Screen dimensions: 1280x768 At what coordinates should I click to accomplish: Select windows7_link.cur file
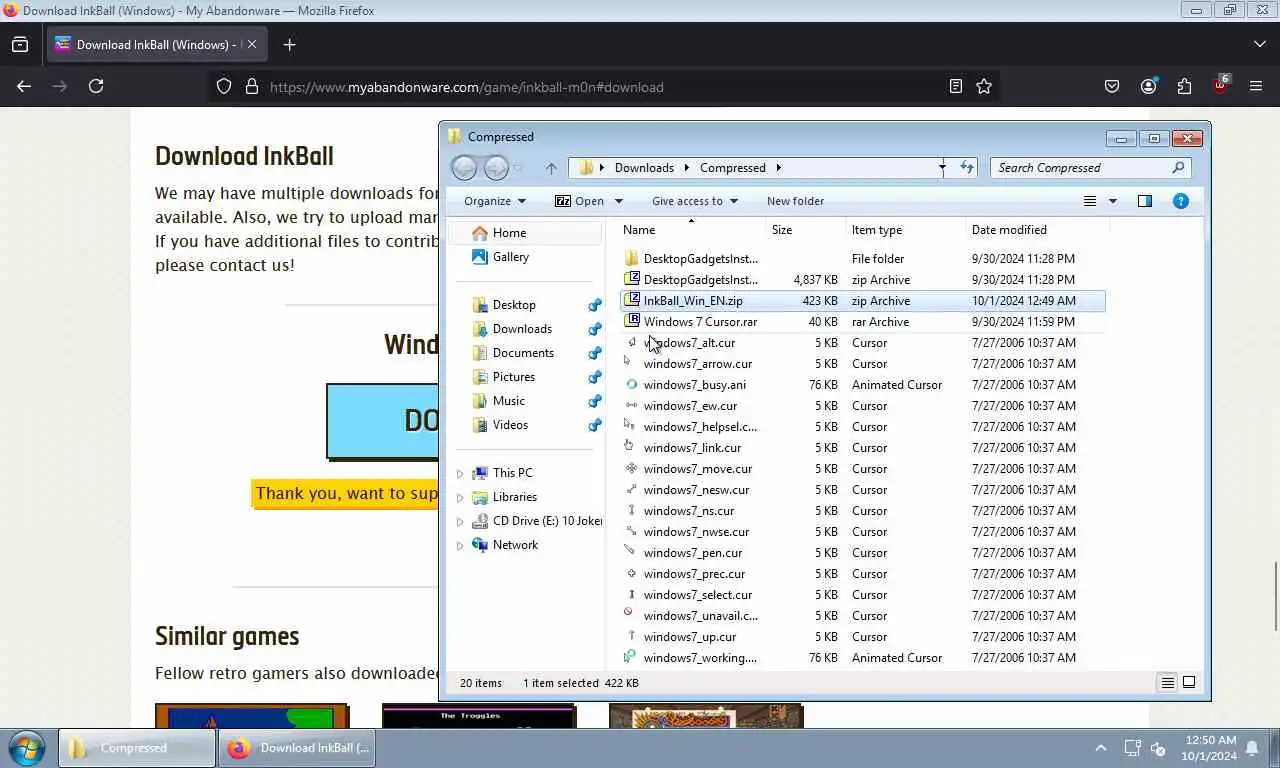tap(863, 448)
